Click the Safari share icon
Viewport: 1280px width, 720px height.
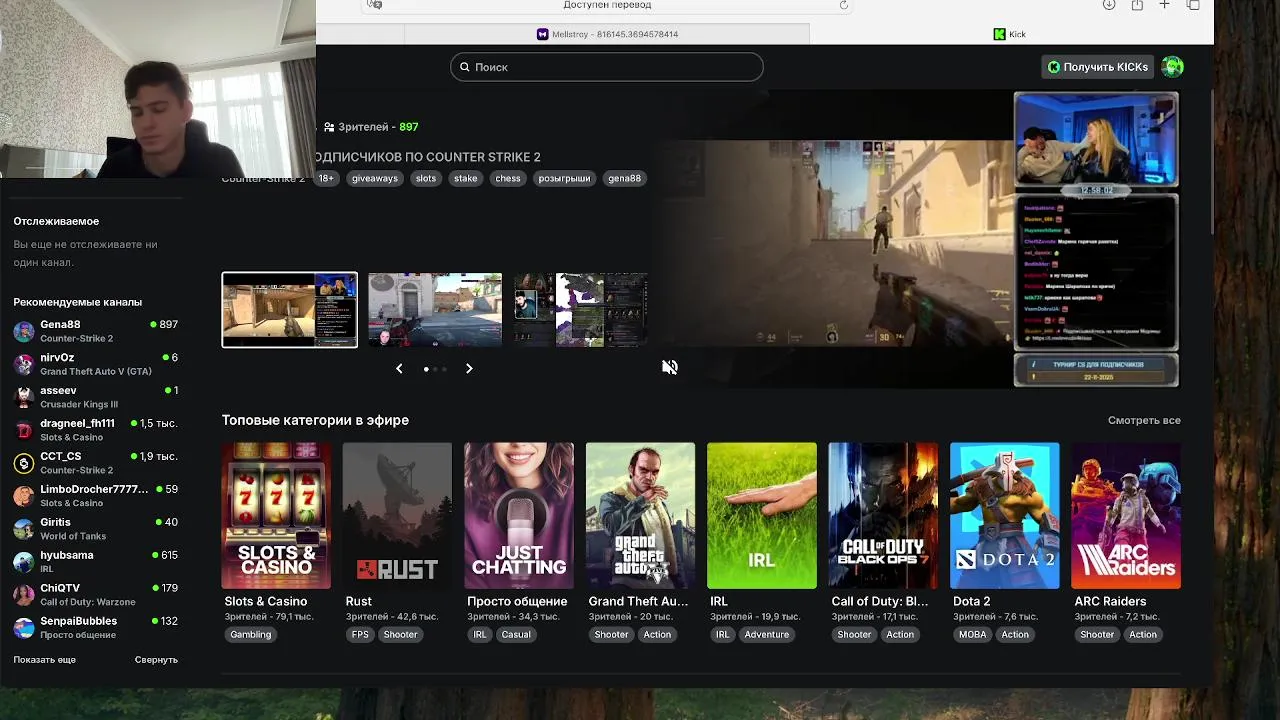click(1137, 5)
